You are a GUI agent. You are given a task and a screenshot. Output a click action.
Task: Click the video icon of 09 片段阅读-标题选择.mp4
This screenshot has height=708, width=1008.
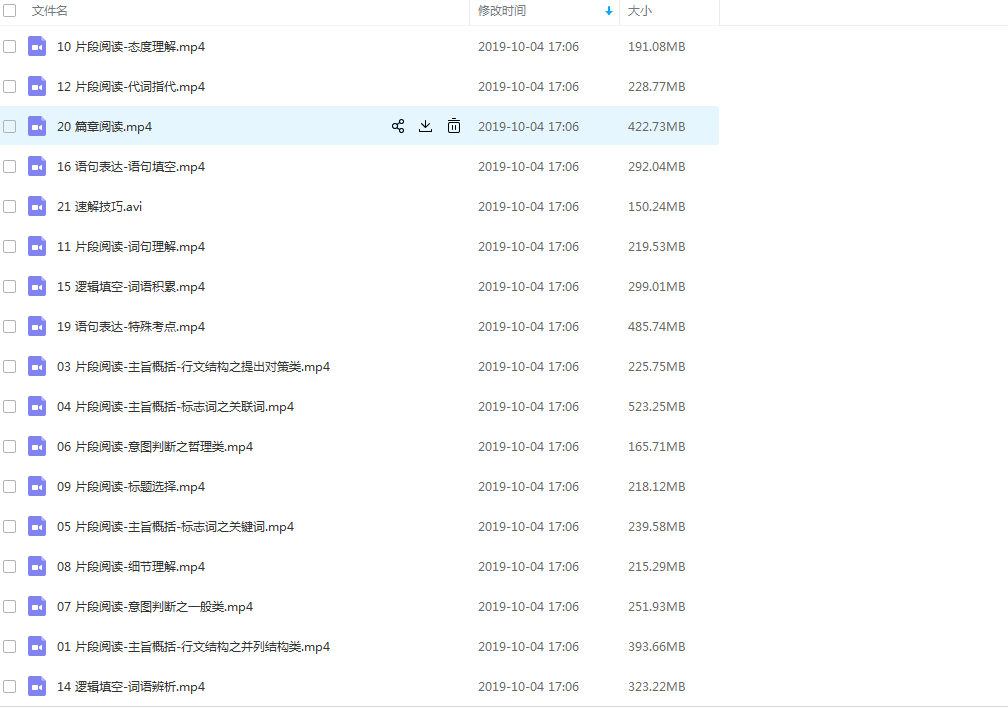point(37,486)
